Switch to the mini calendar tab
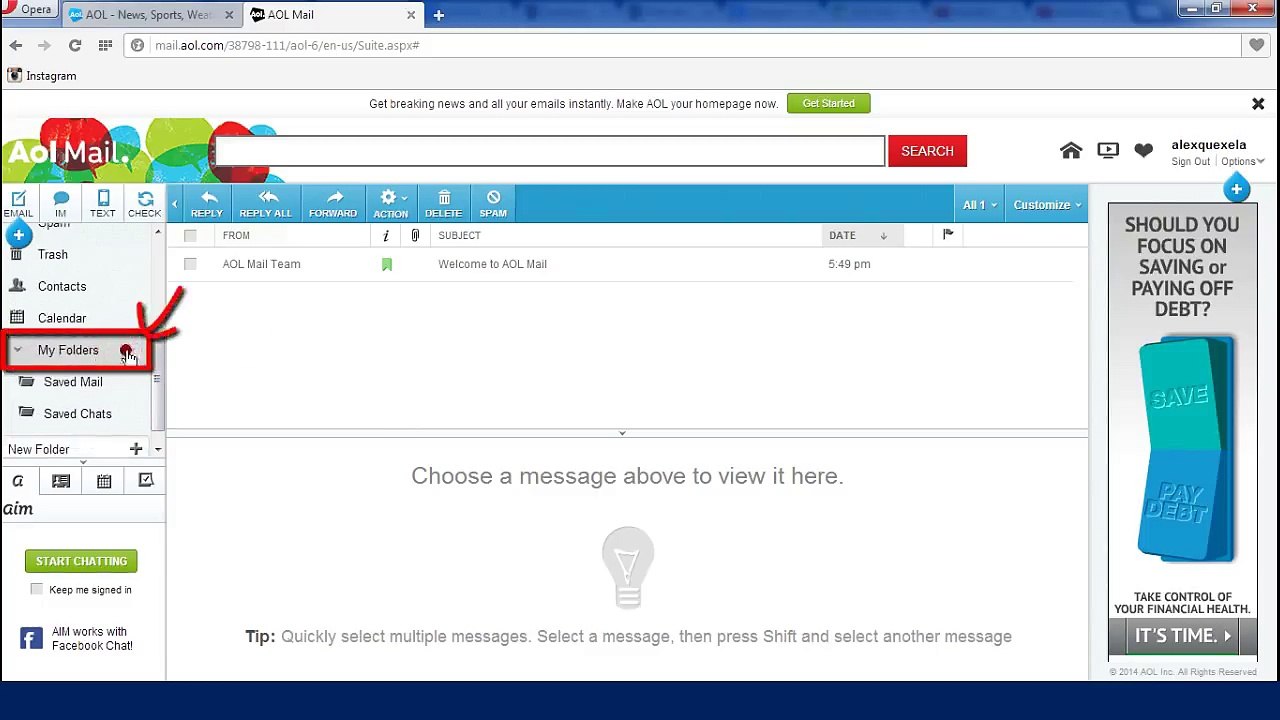 click(104, 481)
